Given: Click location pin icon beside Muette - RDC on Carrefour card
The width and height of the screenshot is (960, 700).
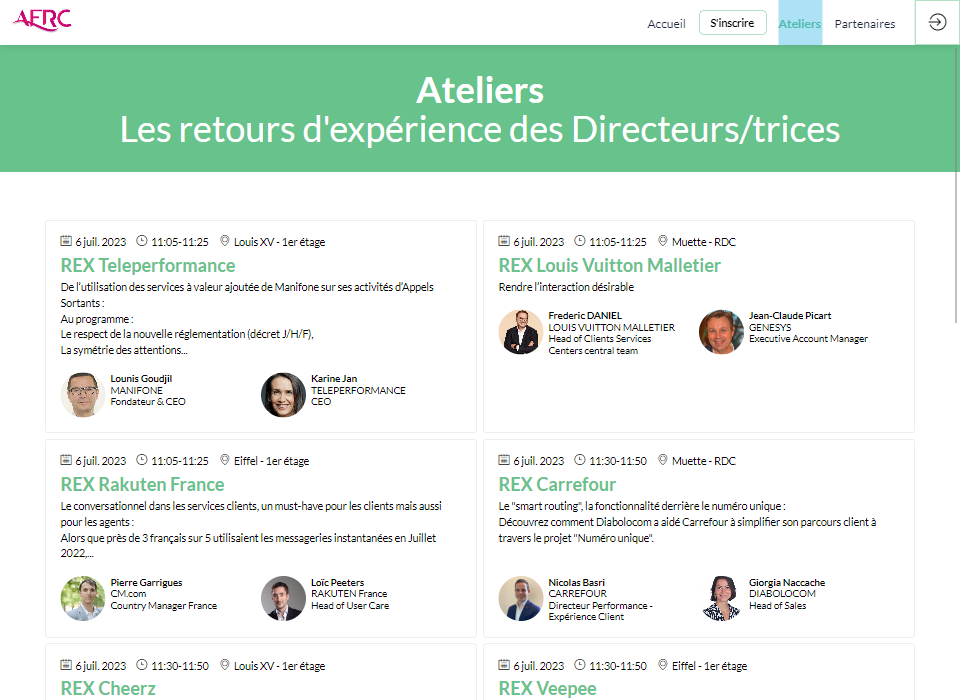Looking at the screenshot, I should point(662,459).
